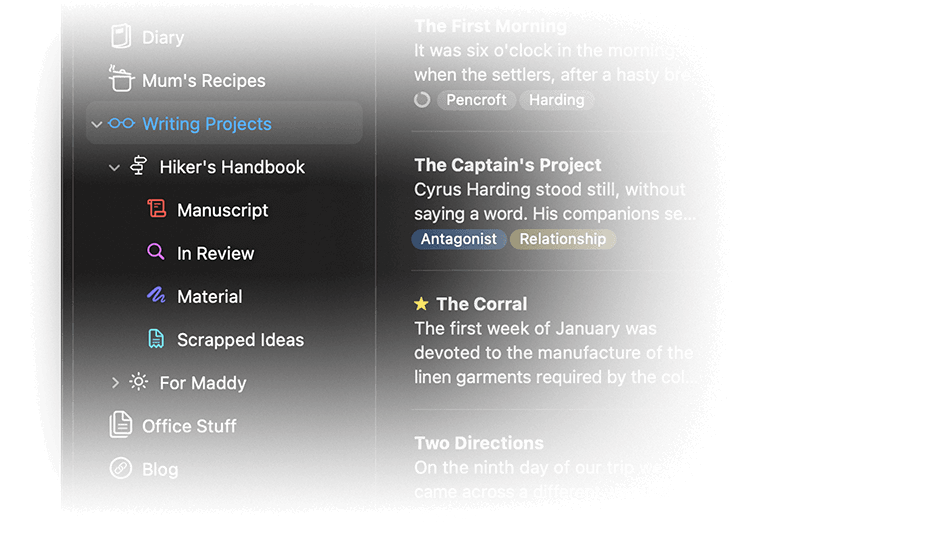Image resolution: width=925 pixels, height=544 pixels.
Task: Collapse the Hiker's Handbook folder
Action: [x=114, y=168]
